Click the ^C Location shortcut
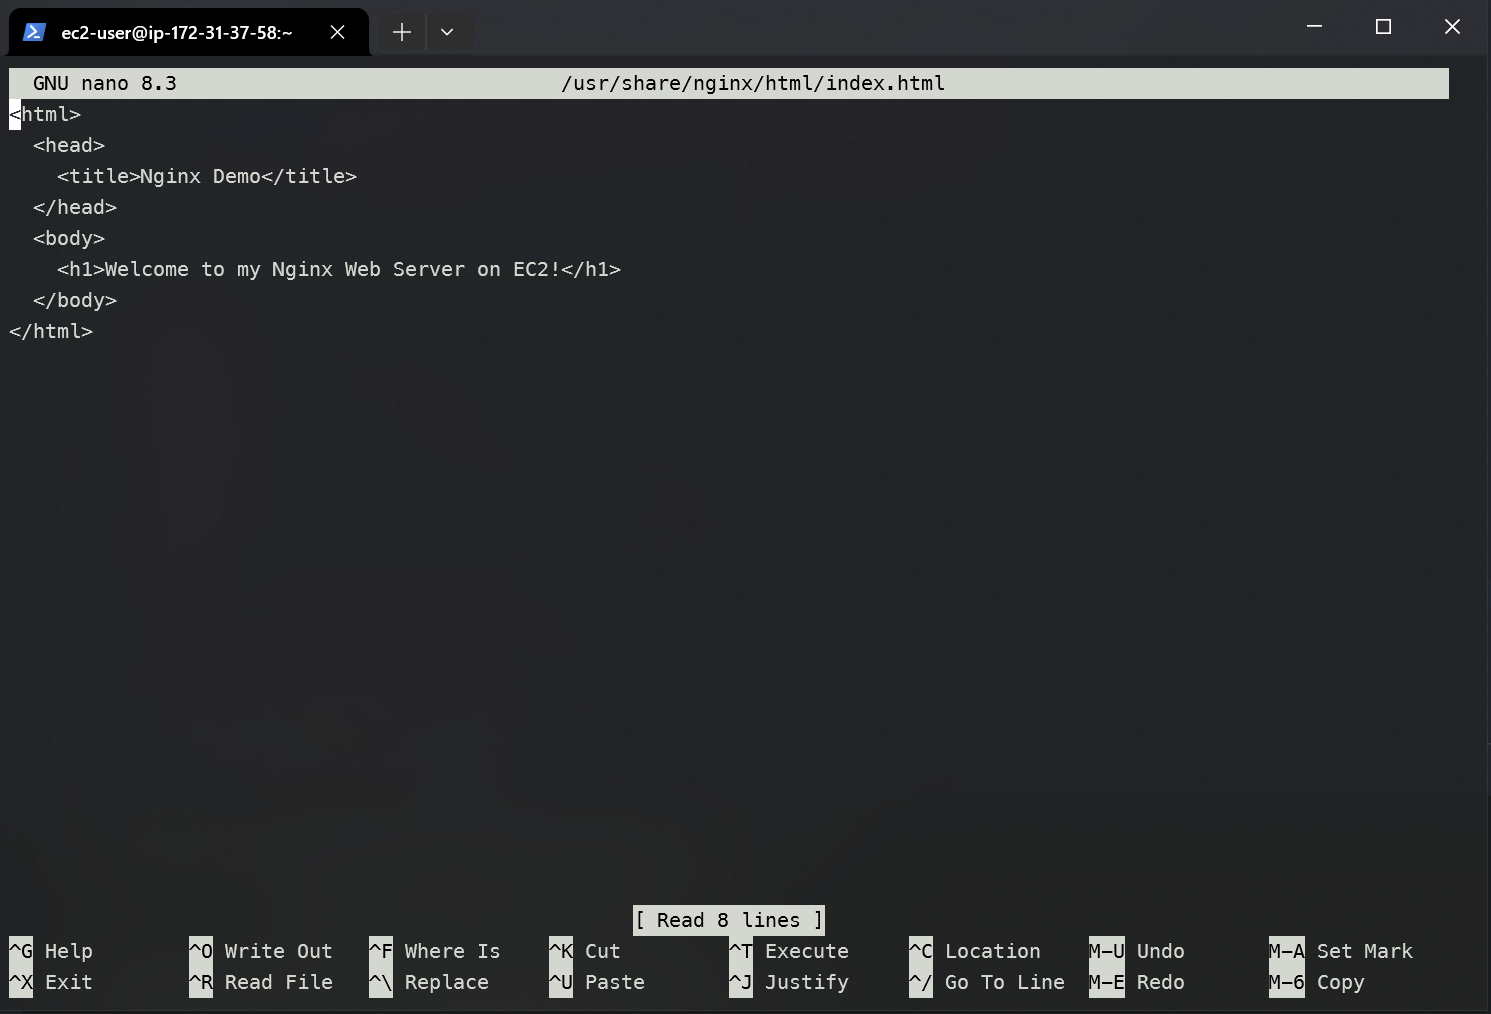Image resolution: width=1491 pixels, height=1014 pixels. tap(975, 951)
